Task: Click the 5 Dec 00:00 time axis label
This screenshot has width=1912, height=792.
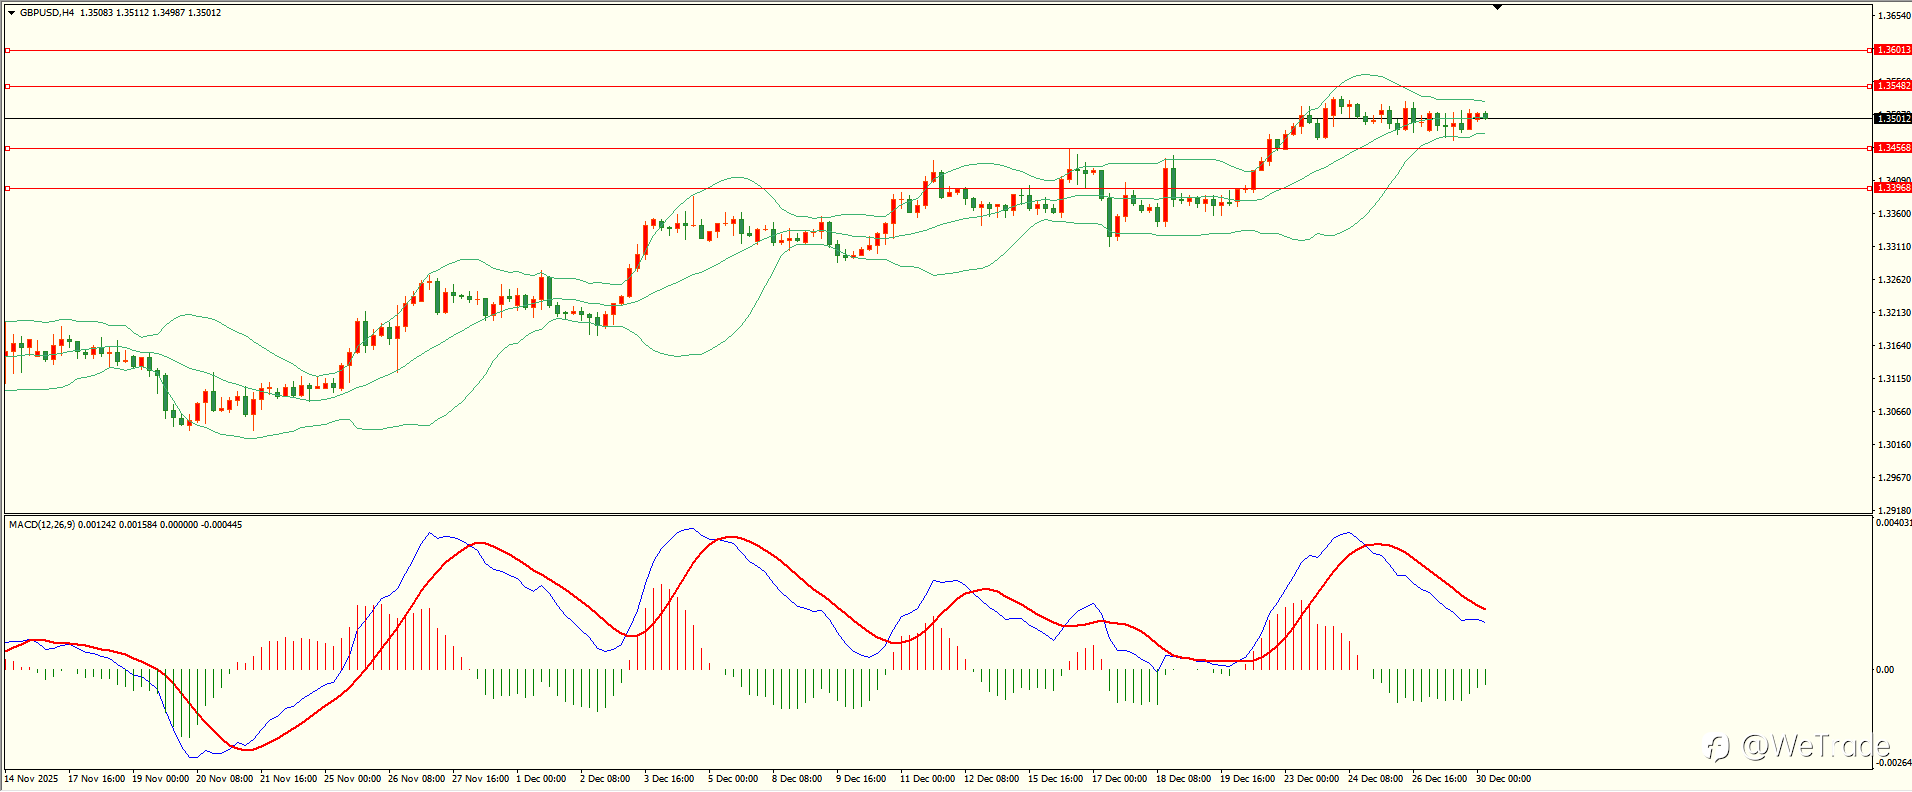Action: coord(733,779)
